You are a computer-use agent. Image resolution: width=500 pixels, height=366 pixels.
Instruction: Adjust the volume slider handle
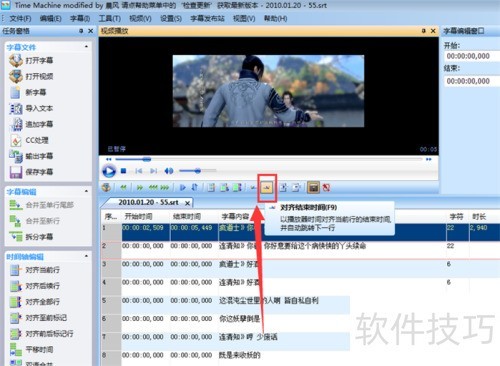click(x=198, y=171)
